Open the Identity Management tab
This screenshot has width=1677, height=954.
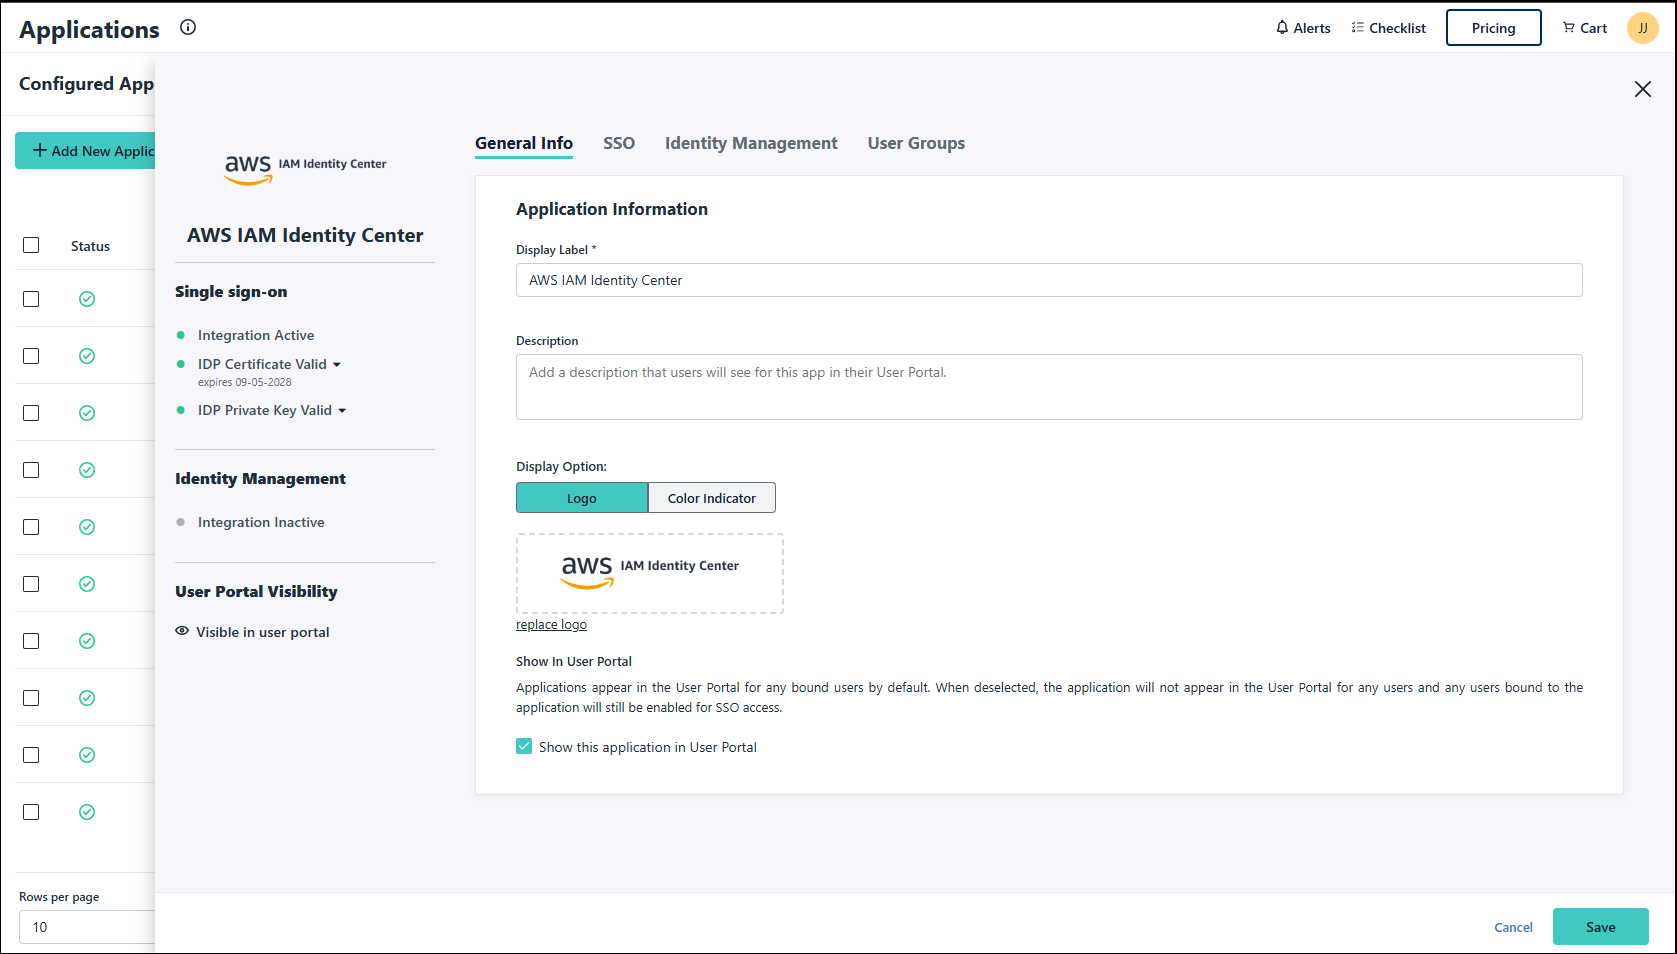point(751,143)
